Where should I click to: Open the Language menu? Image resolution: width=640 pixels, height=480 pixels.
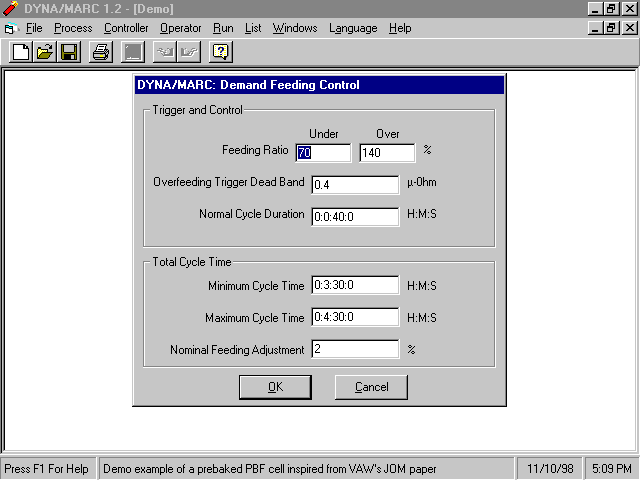(353, 28)
